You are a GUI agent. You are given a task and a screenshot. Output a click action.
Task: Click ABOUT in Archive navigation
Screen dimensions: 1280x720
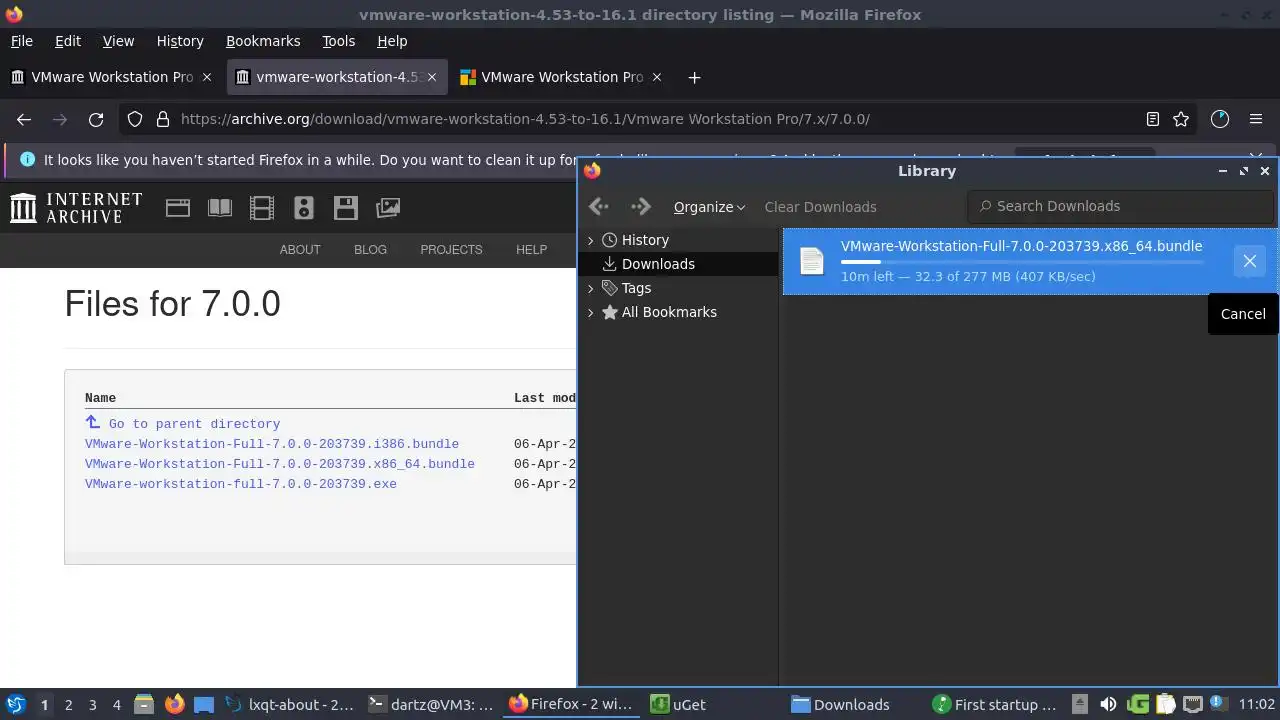coord(300,250)
